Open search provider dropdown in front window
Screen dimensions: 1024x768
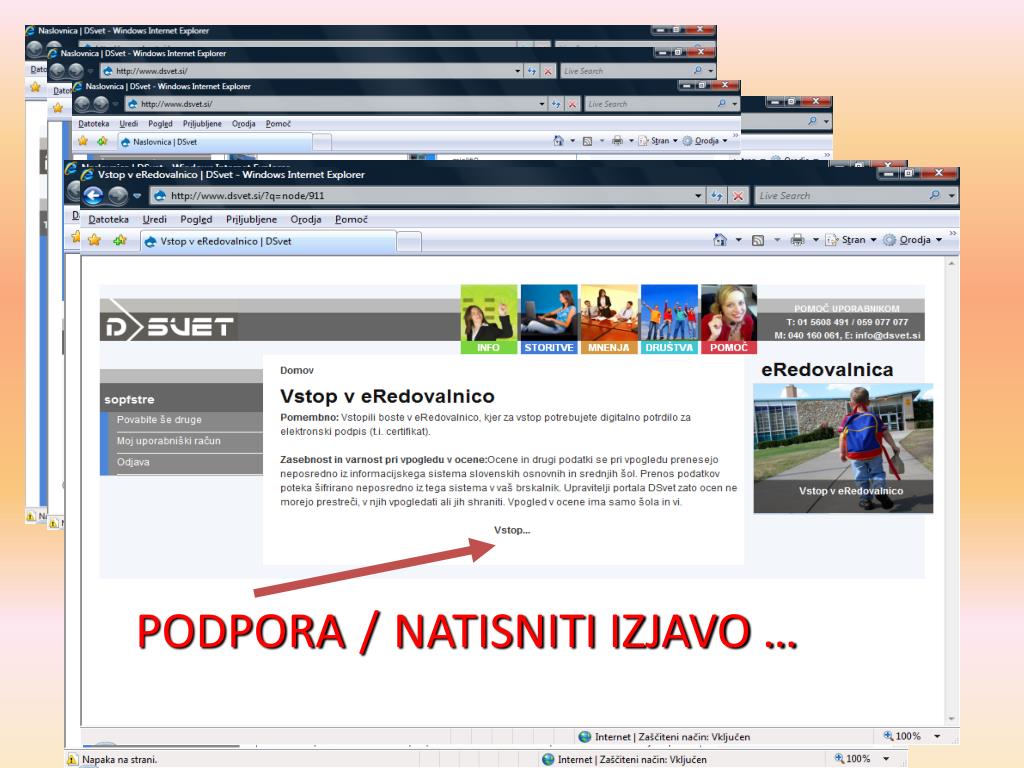coord(952,195)
